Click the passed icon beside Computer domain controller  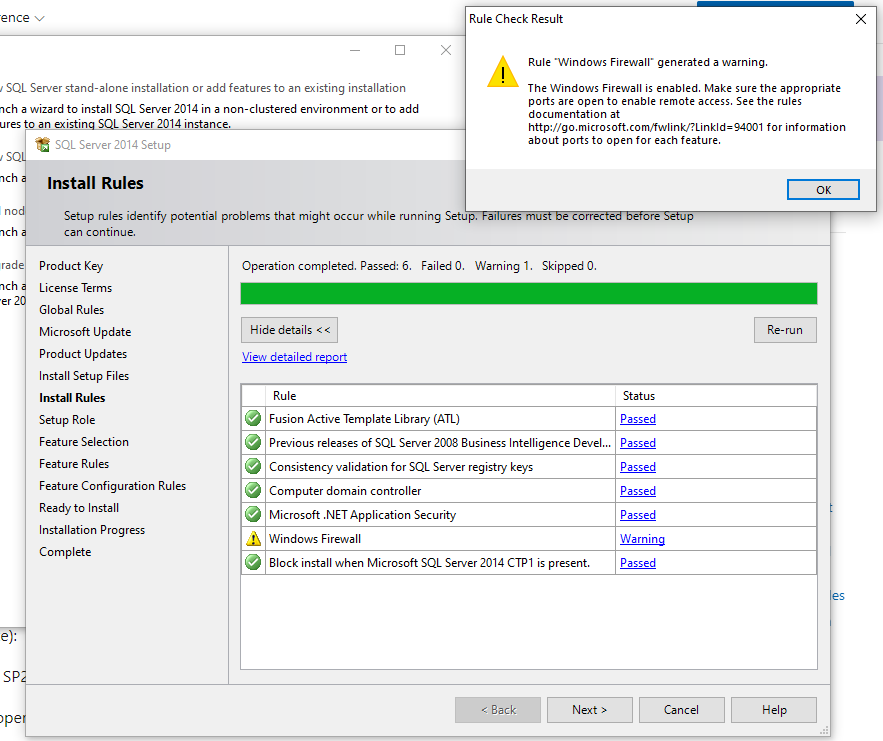tap(252, 490)
